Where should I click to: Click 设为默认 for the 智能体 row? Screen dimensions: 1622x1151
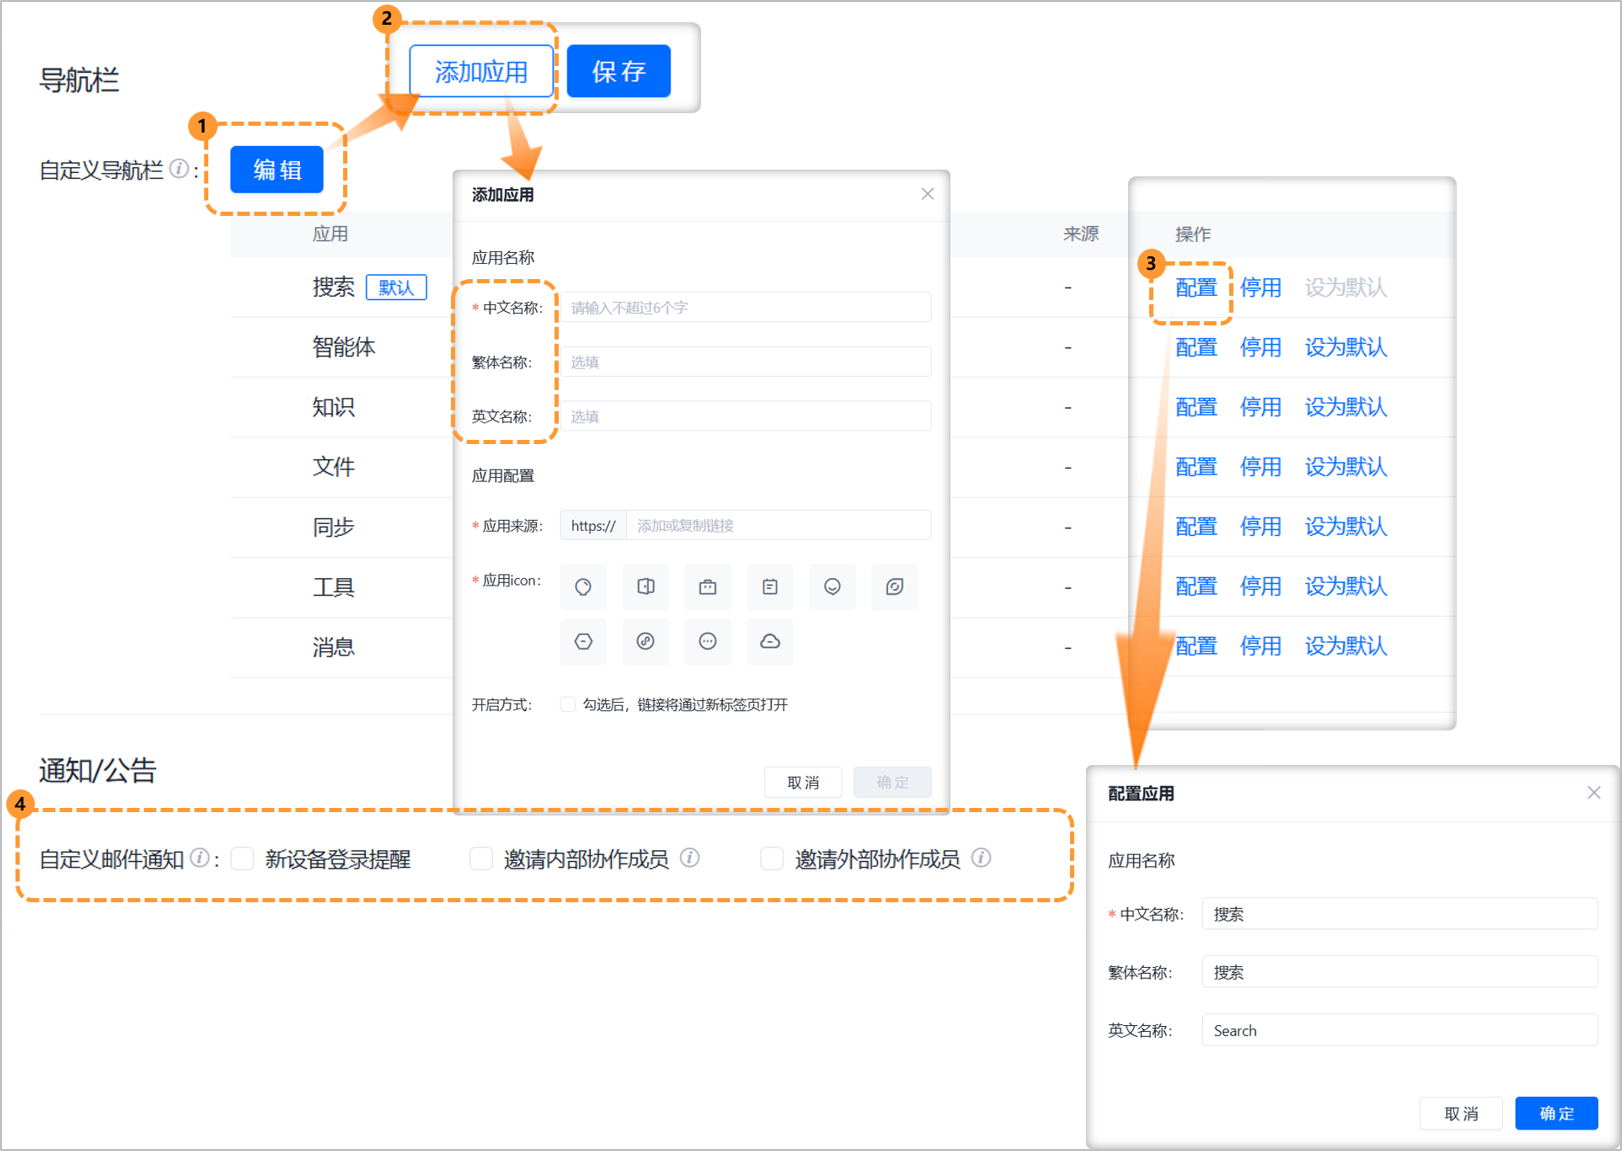1345,347
